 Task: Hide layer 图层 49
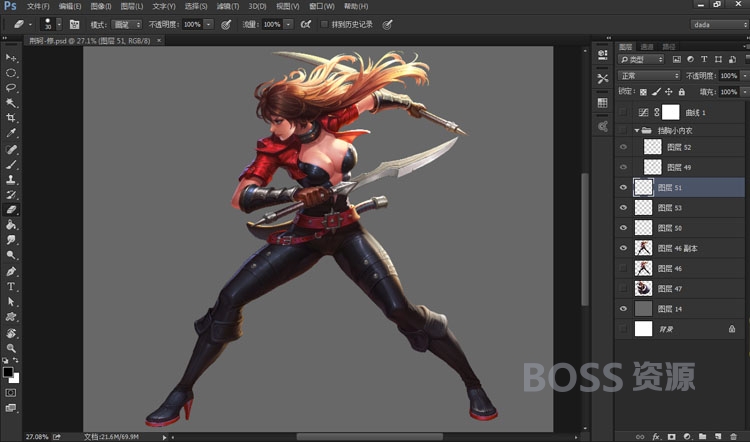pyautogui.click(x=623, y=167)
